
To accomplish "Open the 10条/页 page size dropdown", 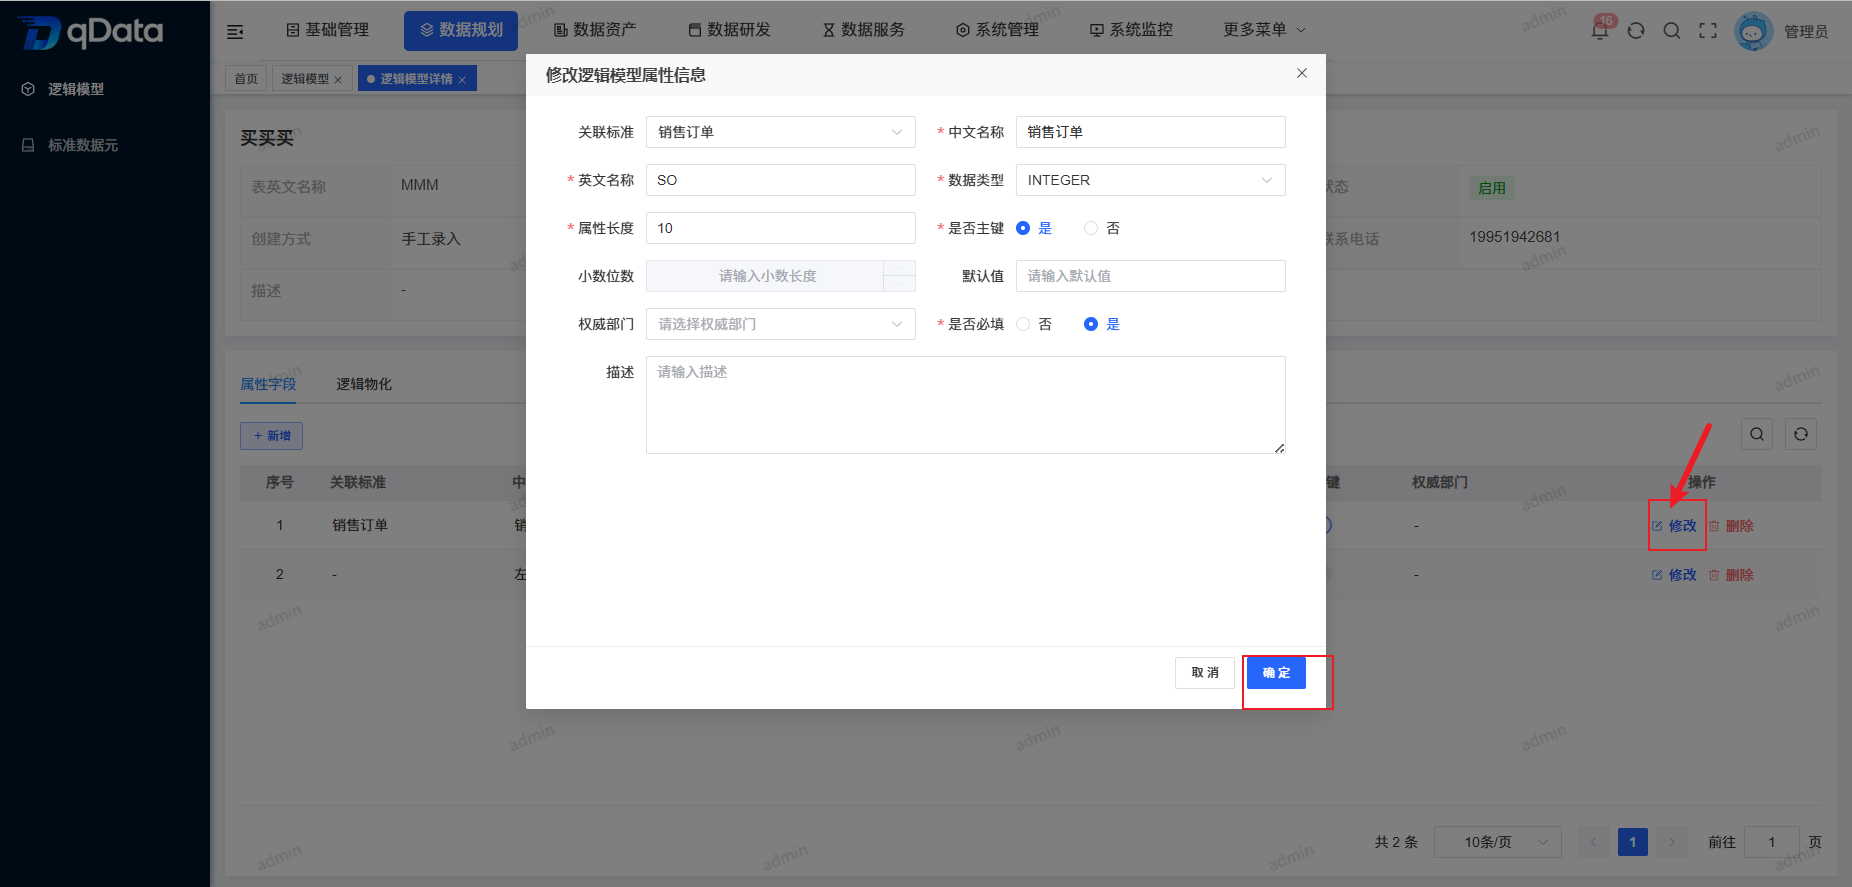I will click(1497, 842).
